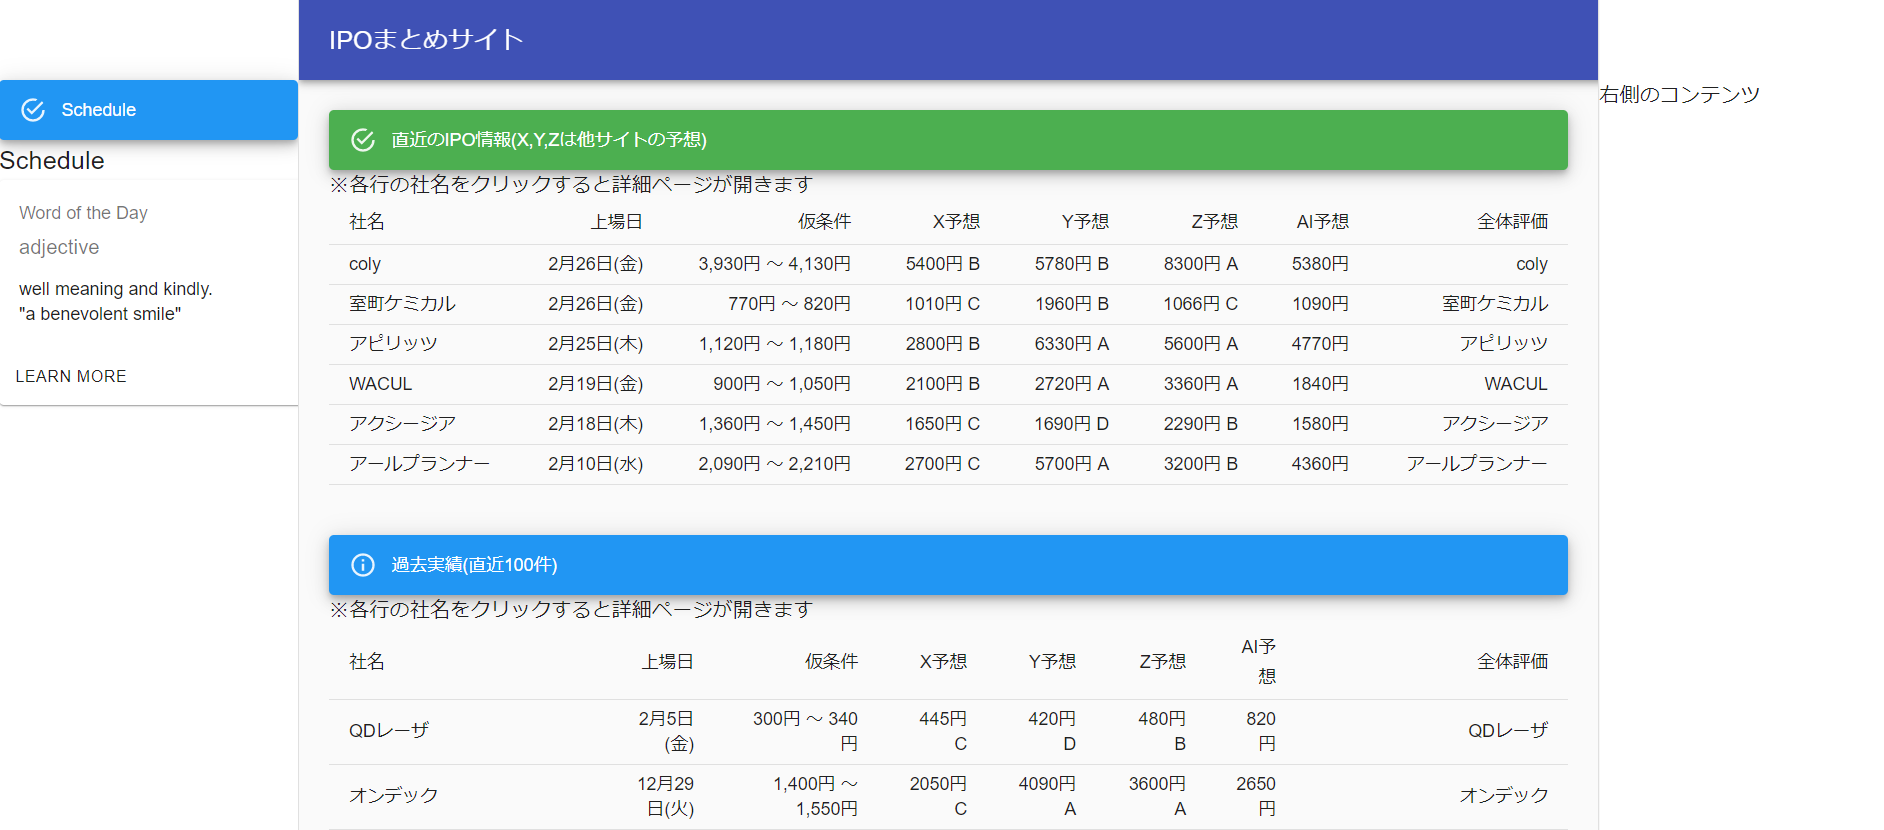Click the checkmark icon in Schedule button
Screen dimensions: 1884x830
(33, 110)
